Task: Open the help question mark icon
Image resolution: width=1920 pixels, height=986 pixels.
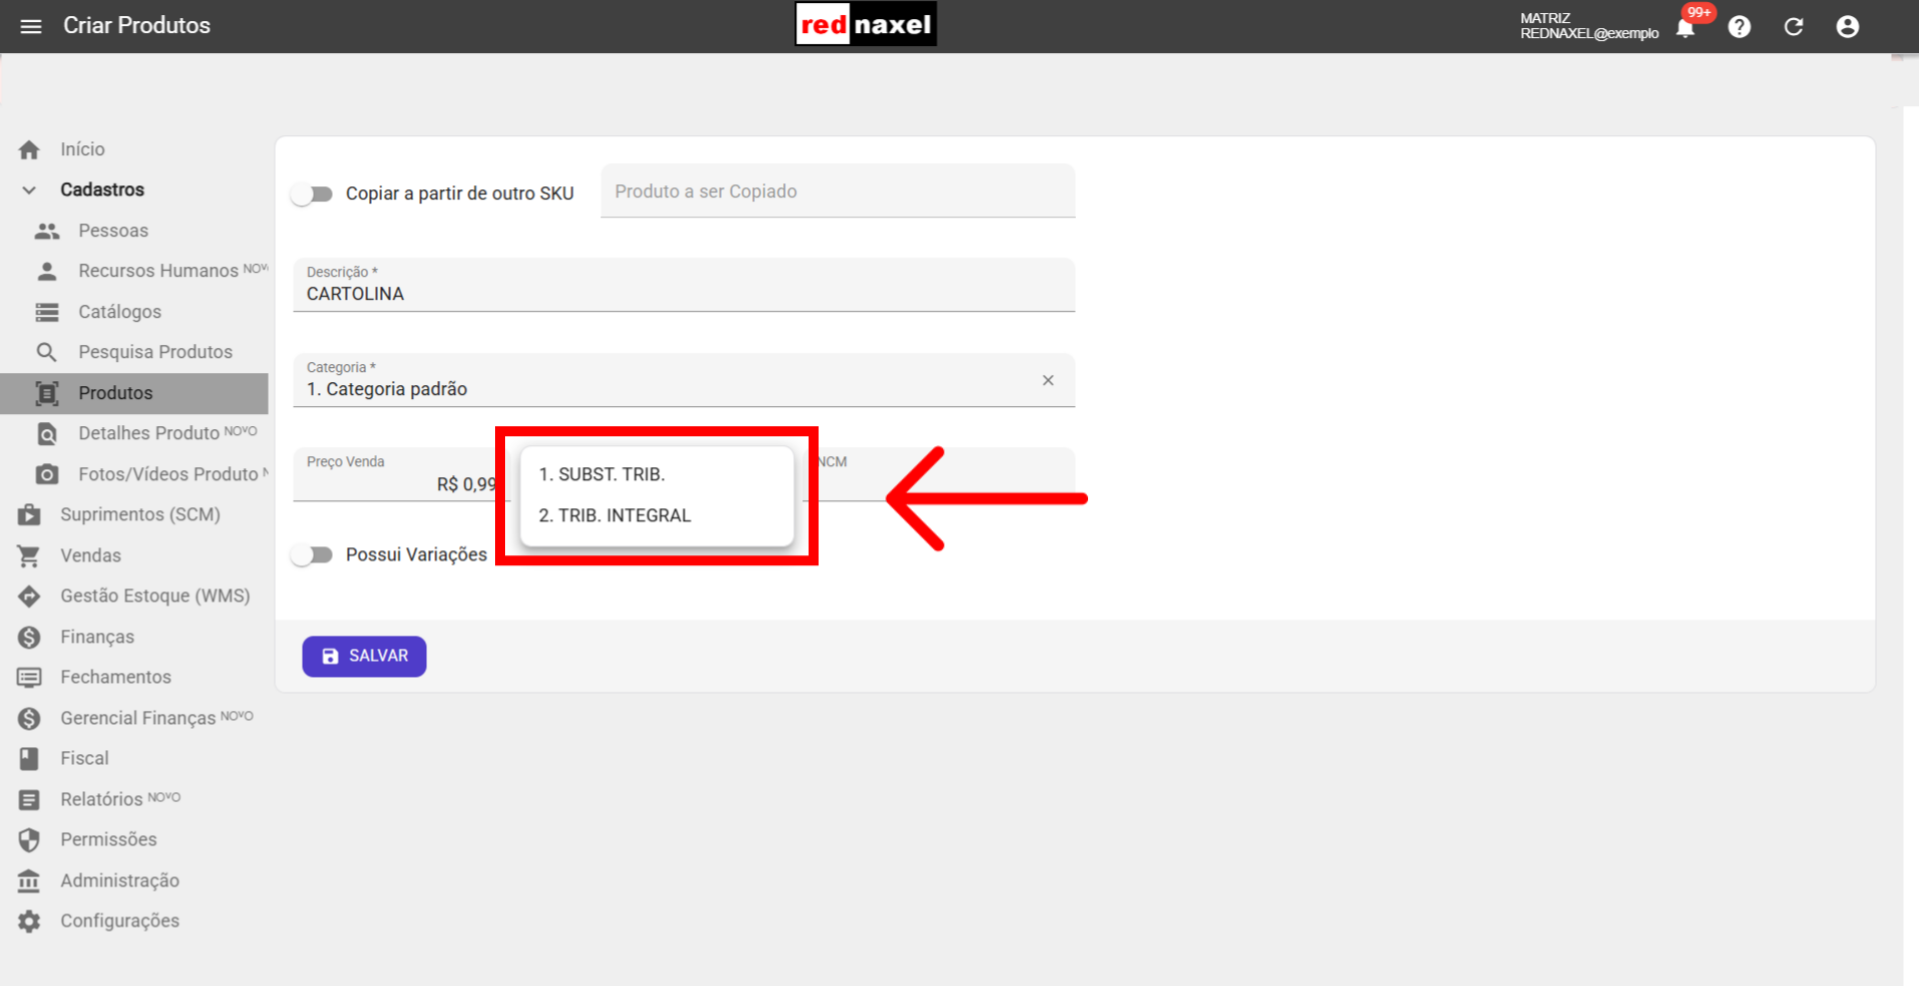Action: (x=1740, y=27)
